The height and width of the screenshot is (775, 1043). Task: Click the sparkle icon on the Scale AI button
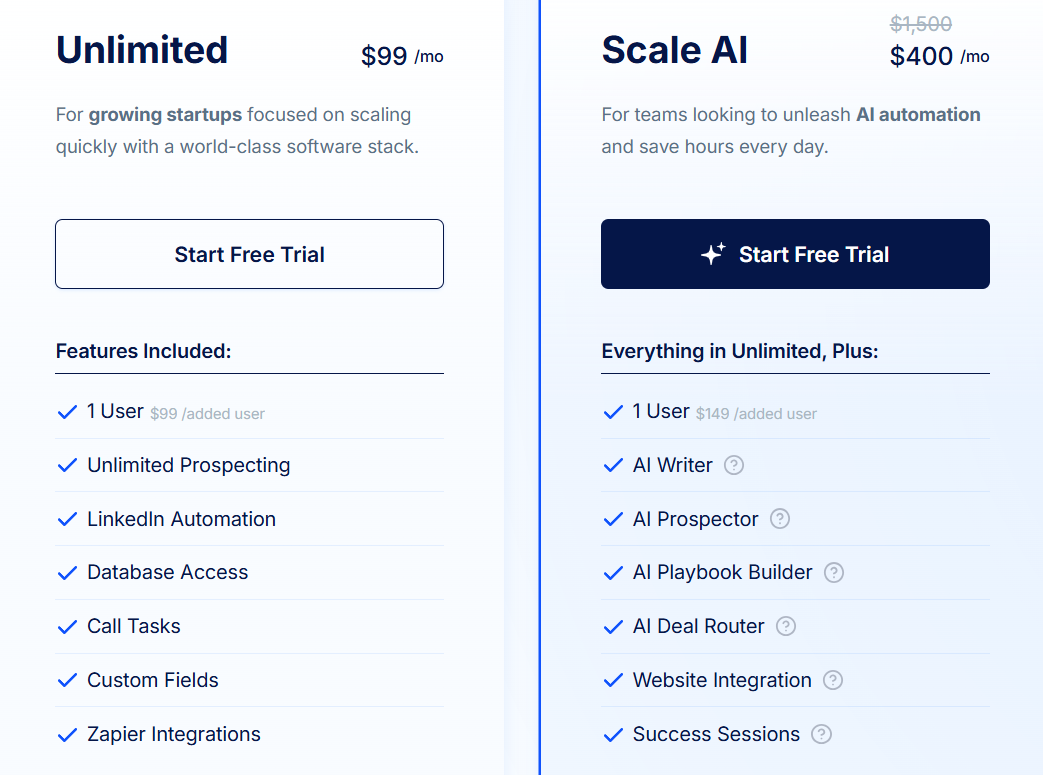point(711,254)
